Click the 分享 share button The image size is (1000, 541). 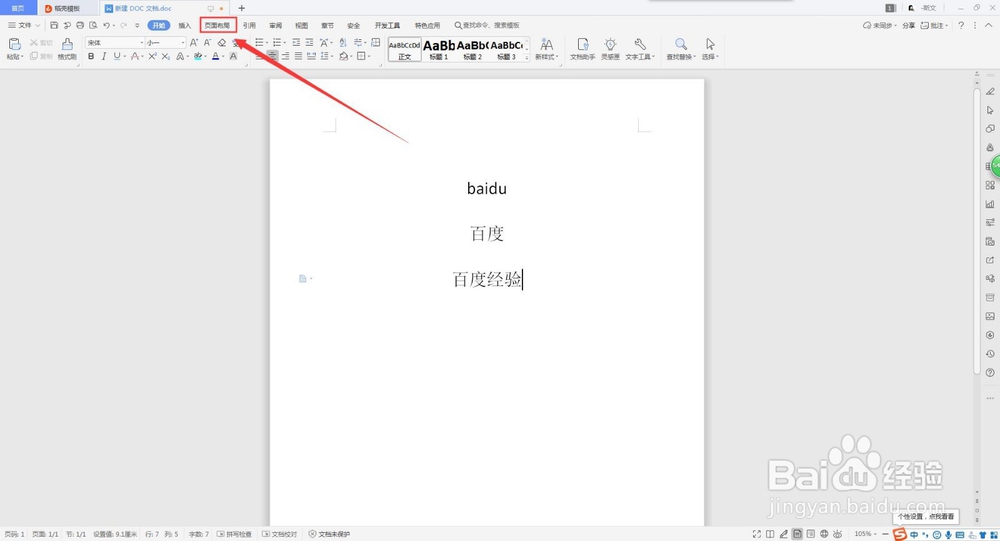(909, 26)
